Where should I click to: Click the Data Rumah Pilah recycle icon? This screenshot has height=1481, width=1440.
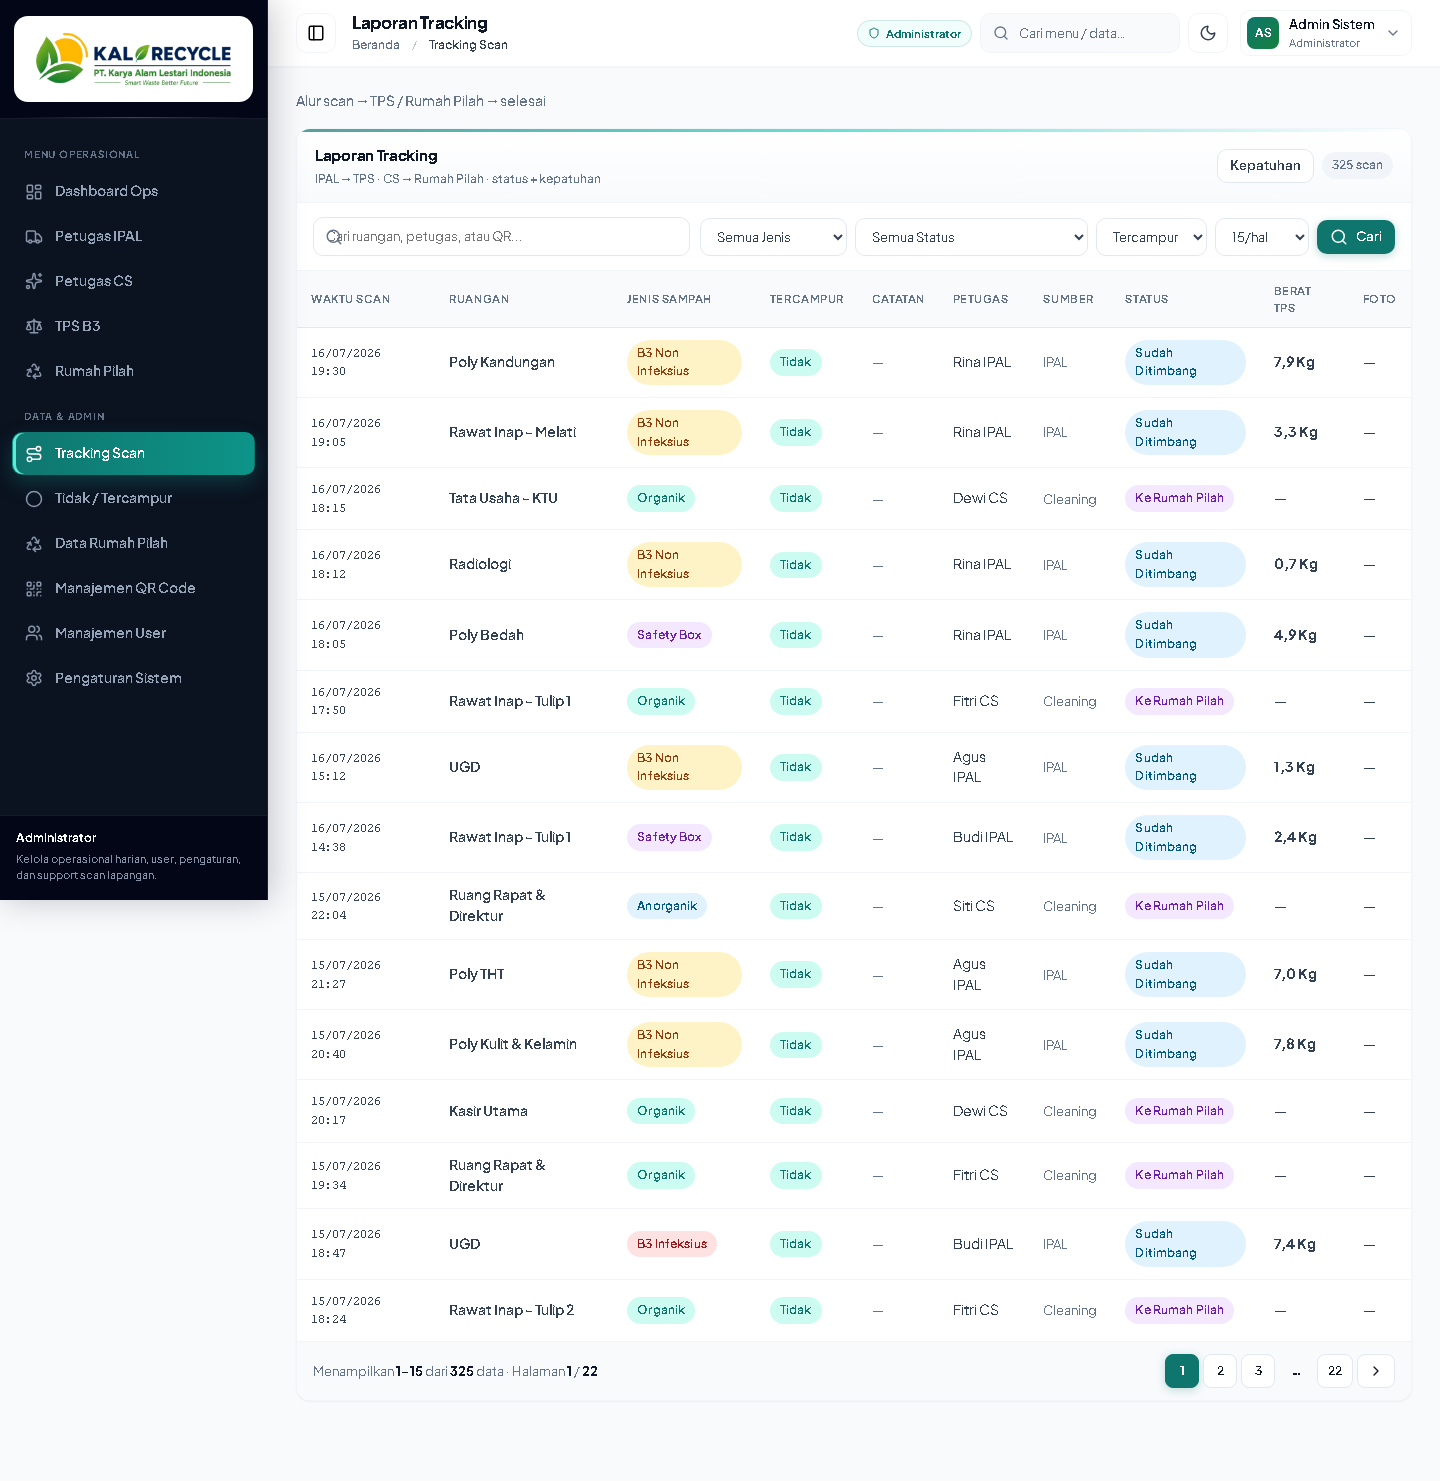tap(34, 543)
